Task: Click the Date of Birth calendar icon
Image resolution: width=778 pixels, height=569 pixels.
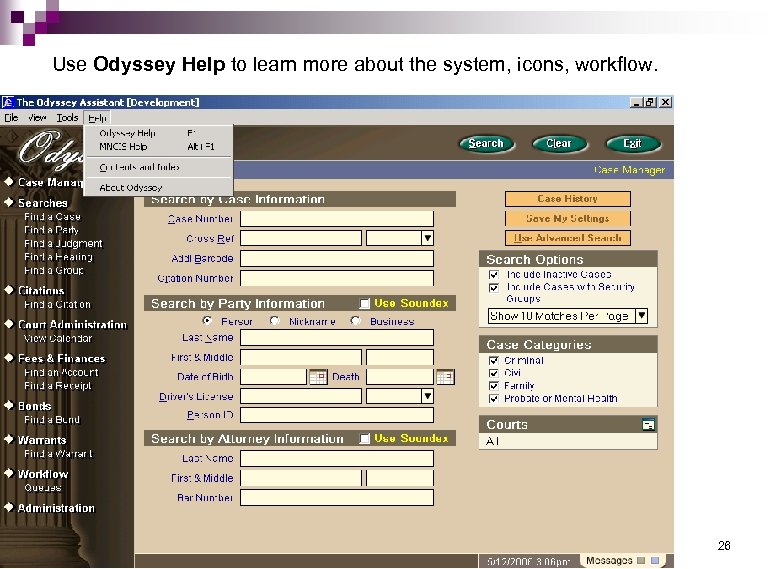Action: pos(318,377)
